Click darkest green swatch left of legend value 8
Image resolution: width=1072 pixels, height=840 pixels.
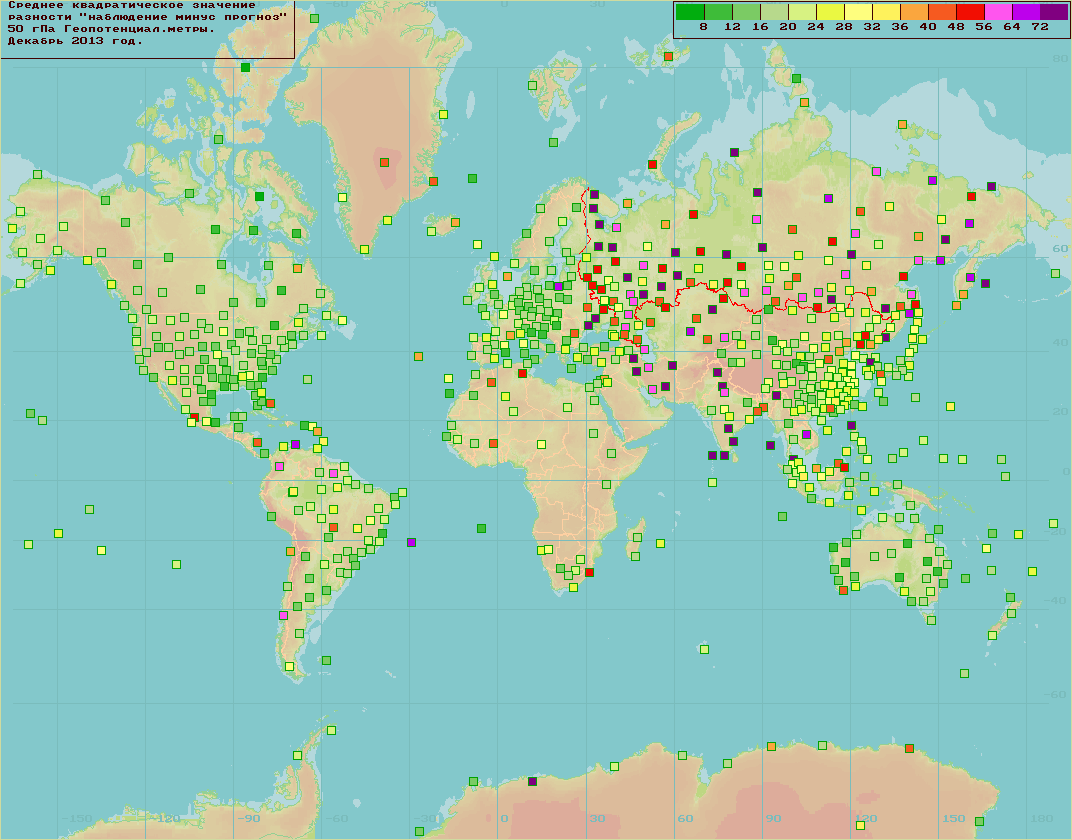[x=690, y=12]
